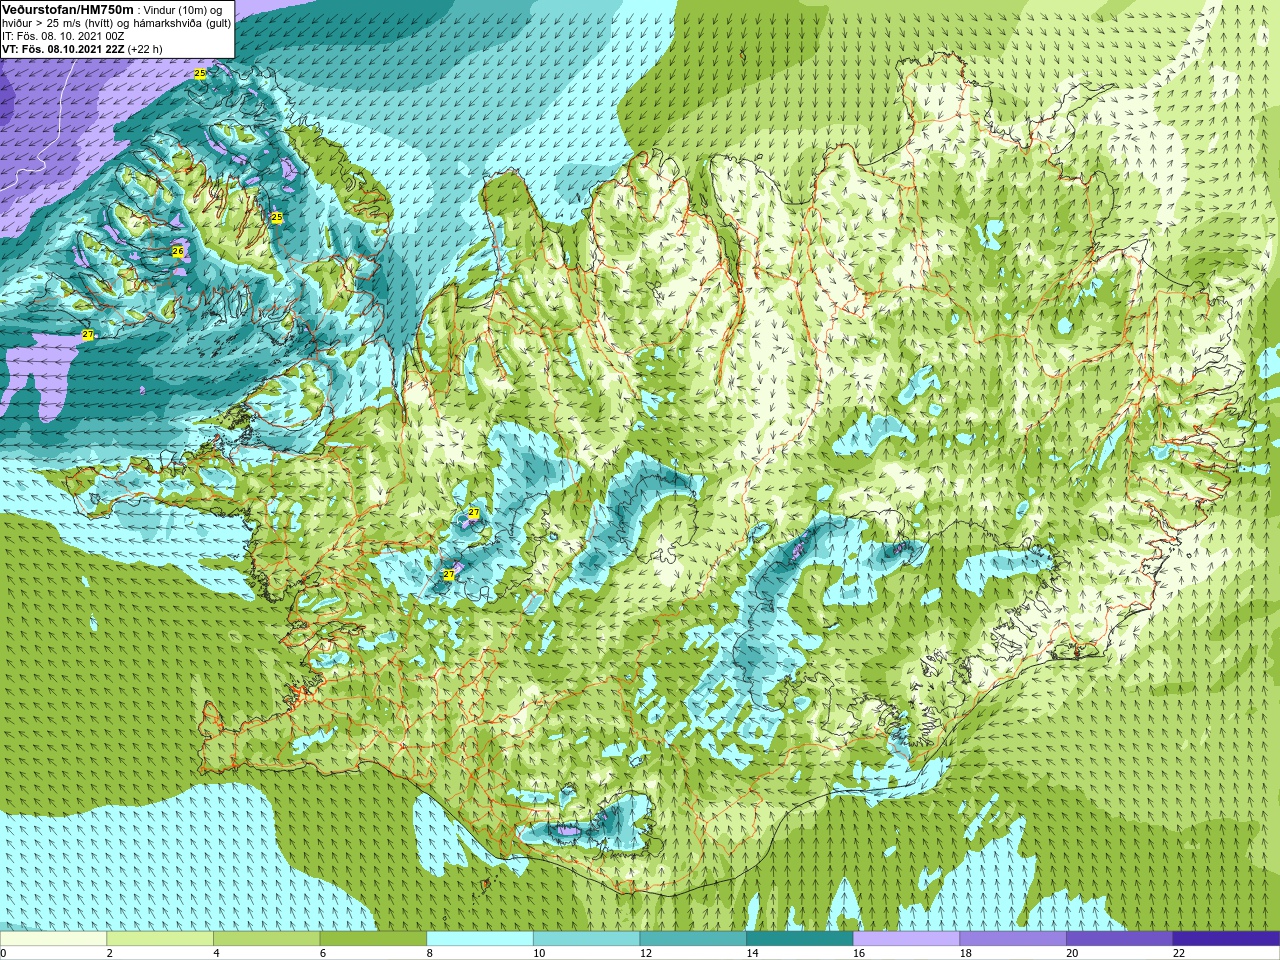
Task: Click the yellow 25 gust label nearest the title box
Action: pyautogui.click(x=200, y=74)
